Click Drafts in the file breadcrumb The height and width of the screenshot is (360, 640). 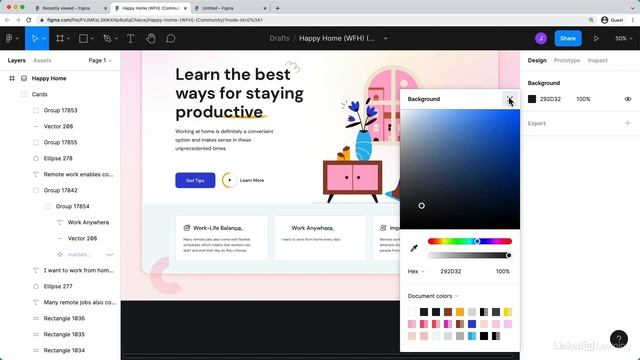279,38
